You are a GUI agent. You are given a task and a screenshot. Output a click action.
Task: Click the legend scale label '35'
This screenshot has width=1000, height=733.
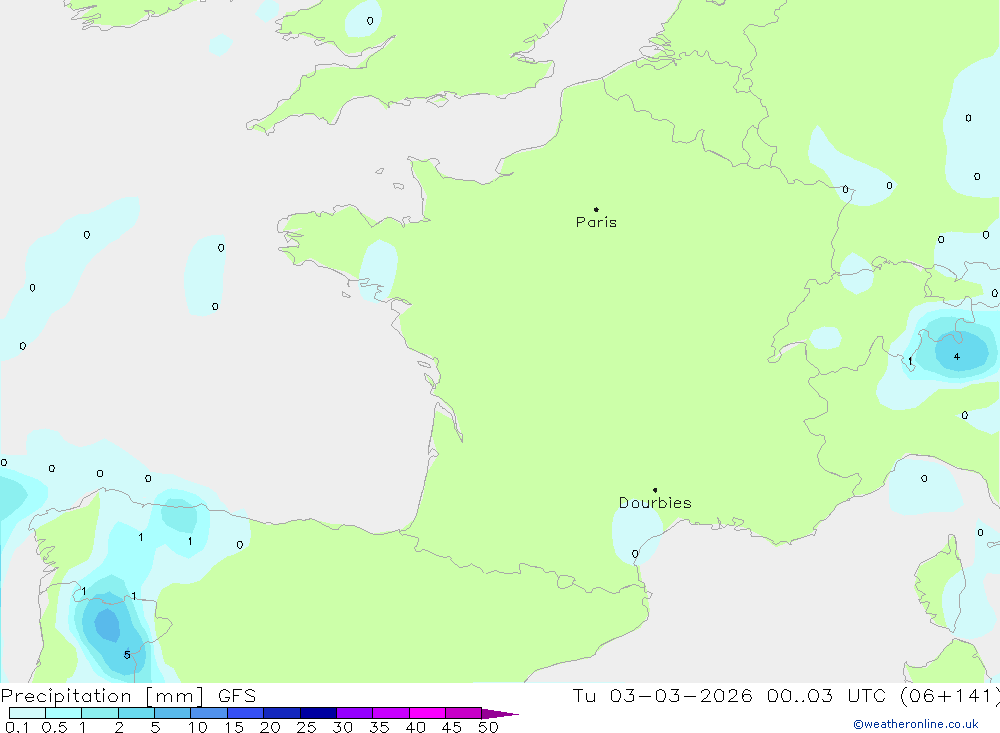[x=379, y=727]
